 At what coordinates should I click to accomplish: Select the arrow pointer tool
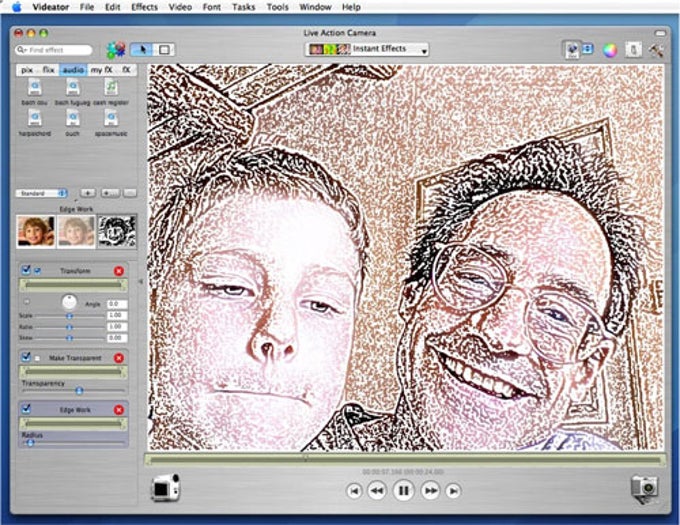click(142, 50)
